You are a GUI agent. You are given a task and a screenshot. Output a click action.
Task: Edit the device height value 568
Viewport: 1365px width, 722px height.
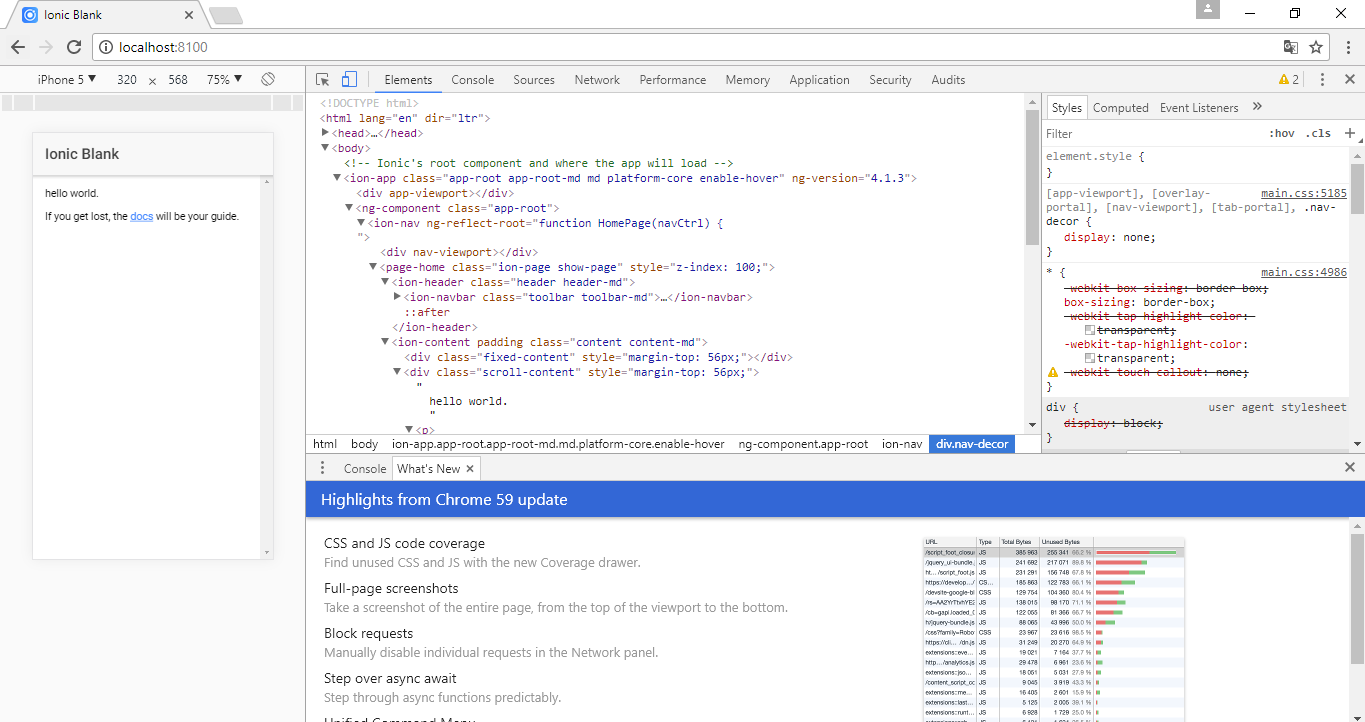[x=178, y=79]
